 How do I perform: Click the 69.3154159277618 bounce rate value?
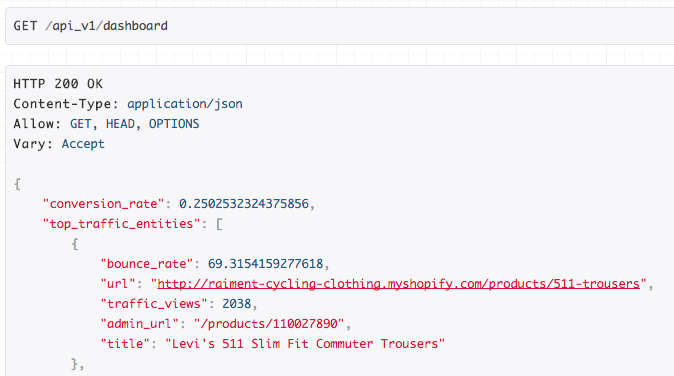(x=265, y=263)
